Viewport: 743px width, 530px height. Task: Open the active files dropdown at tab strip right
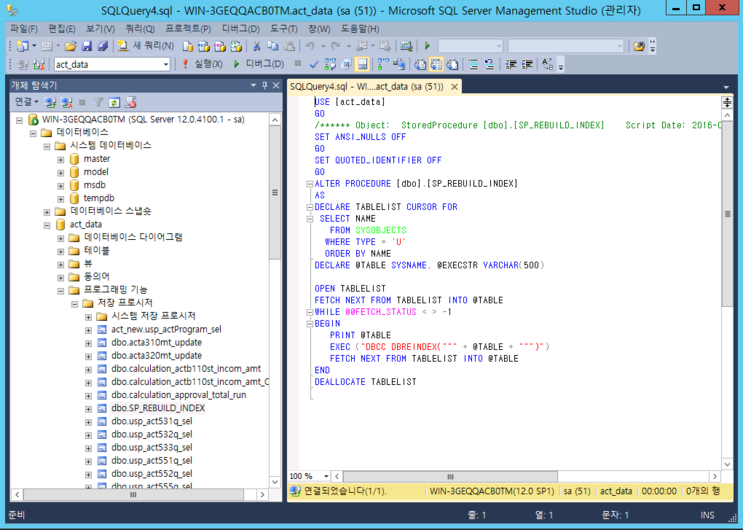(x=726, y=87)
